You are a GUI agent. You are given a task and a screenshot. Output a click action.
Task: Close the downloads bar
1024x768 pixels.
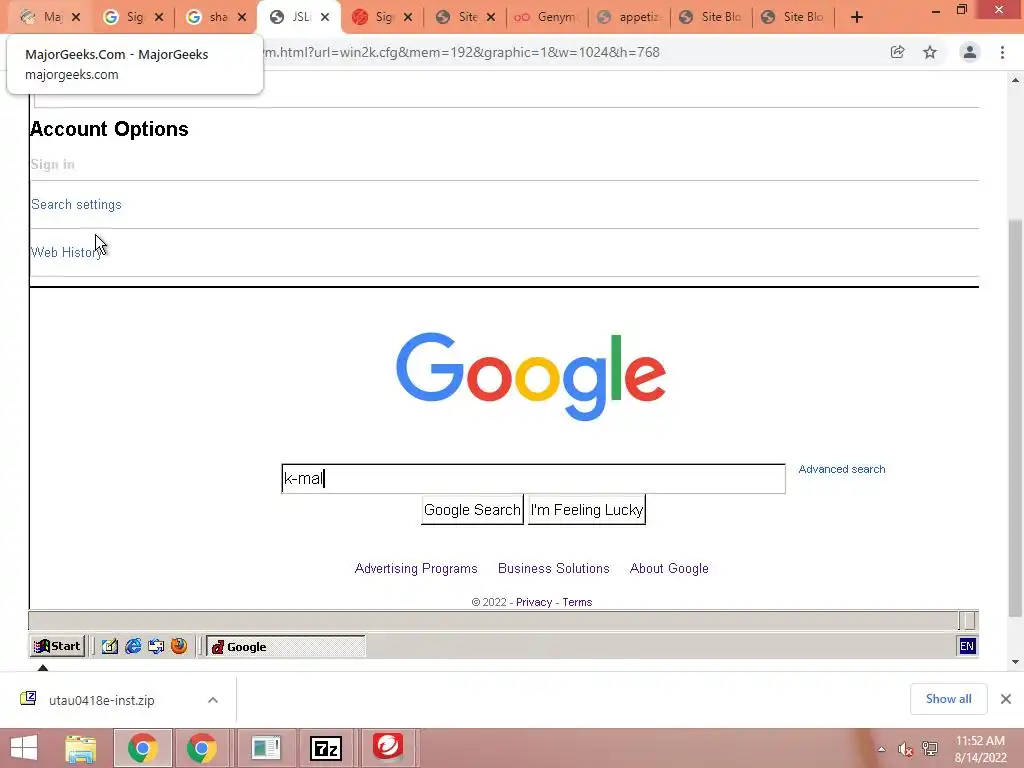point(1006,699)
